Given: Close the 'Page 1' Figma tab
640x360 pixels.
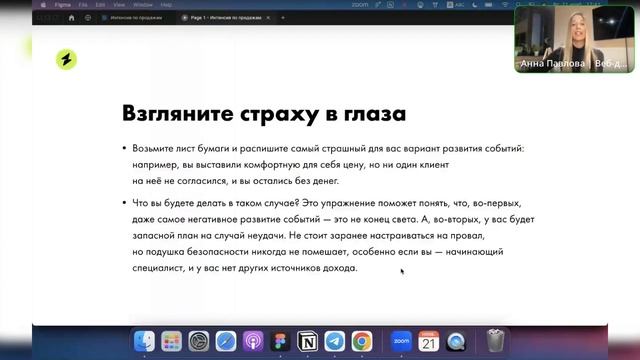Looking at the screenshot, I should pyautogui.click(x=268, y=18).
